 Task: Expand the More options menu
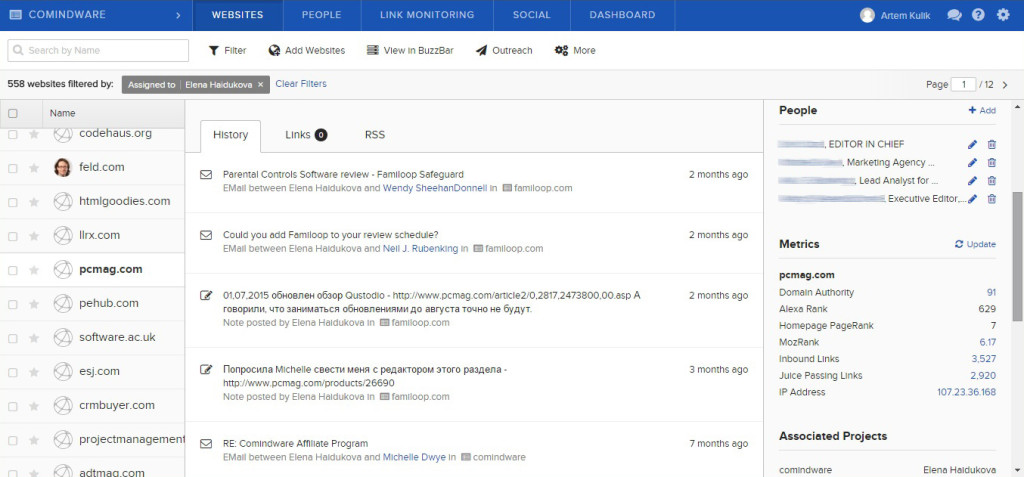(x=575, y=50)
